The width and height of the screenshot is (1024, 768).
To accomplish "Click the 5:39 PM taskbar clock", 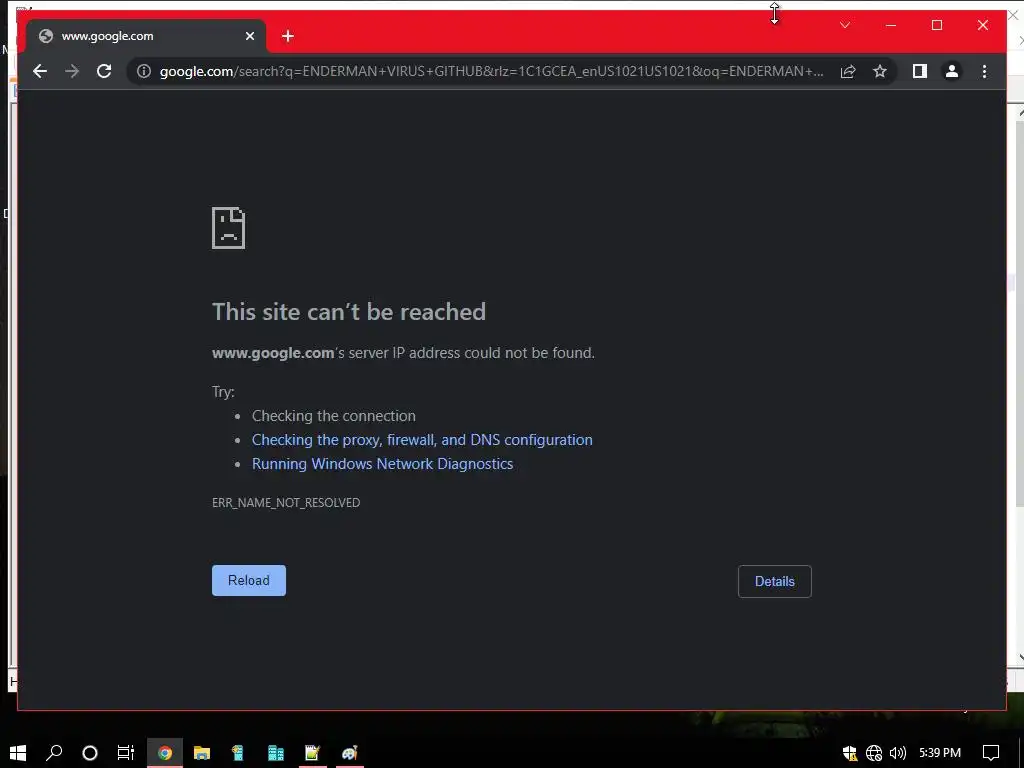I will (940, 753).
